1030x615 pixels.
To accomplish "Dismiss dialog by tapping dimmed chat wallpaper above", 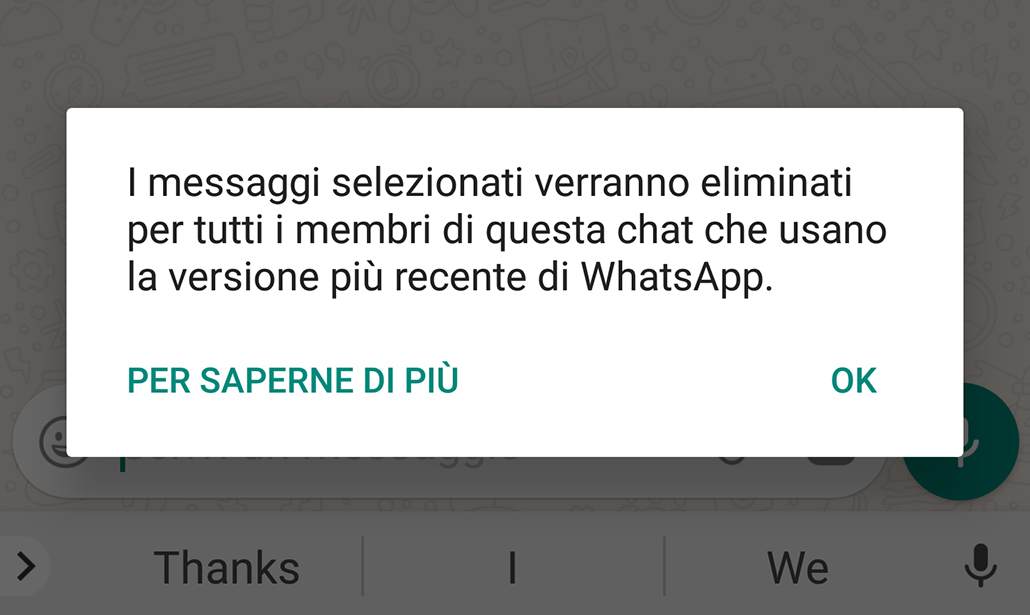I will (515, 53).
